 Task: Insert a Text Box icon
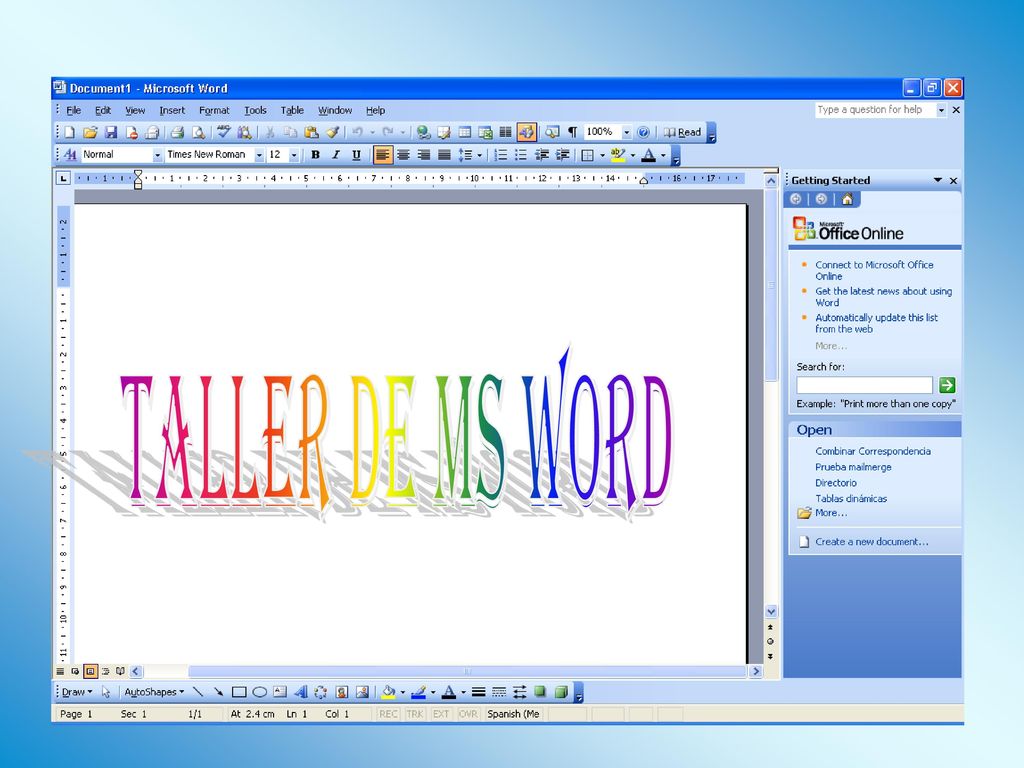[x=280, y=692]
